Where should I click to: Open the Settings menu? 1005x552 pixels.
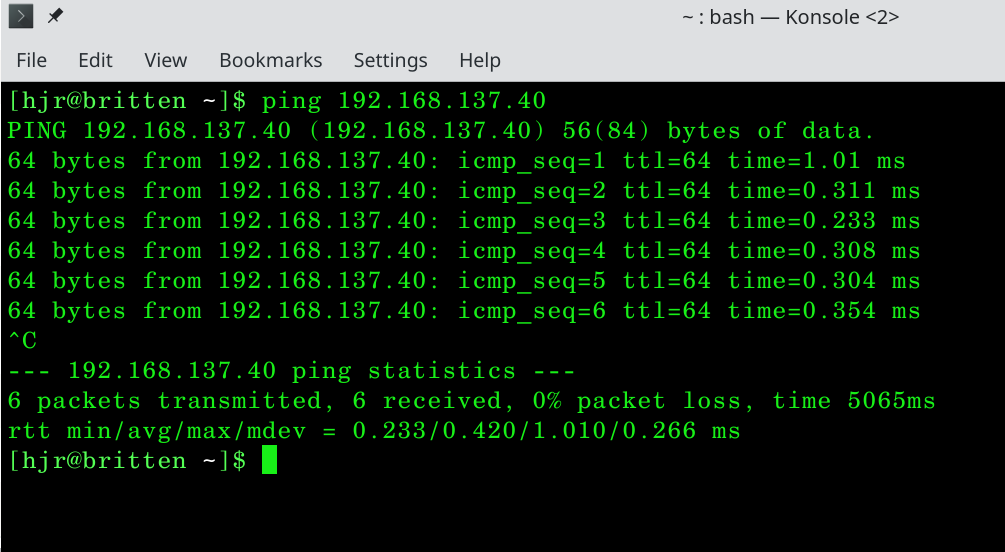(390, 60)
